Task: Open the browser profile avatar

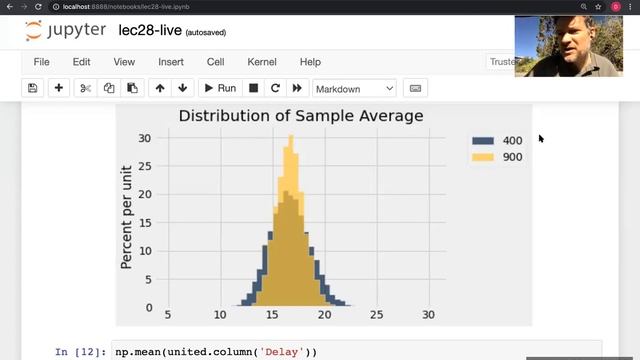Action: click(x=616, y=7)
